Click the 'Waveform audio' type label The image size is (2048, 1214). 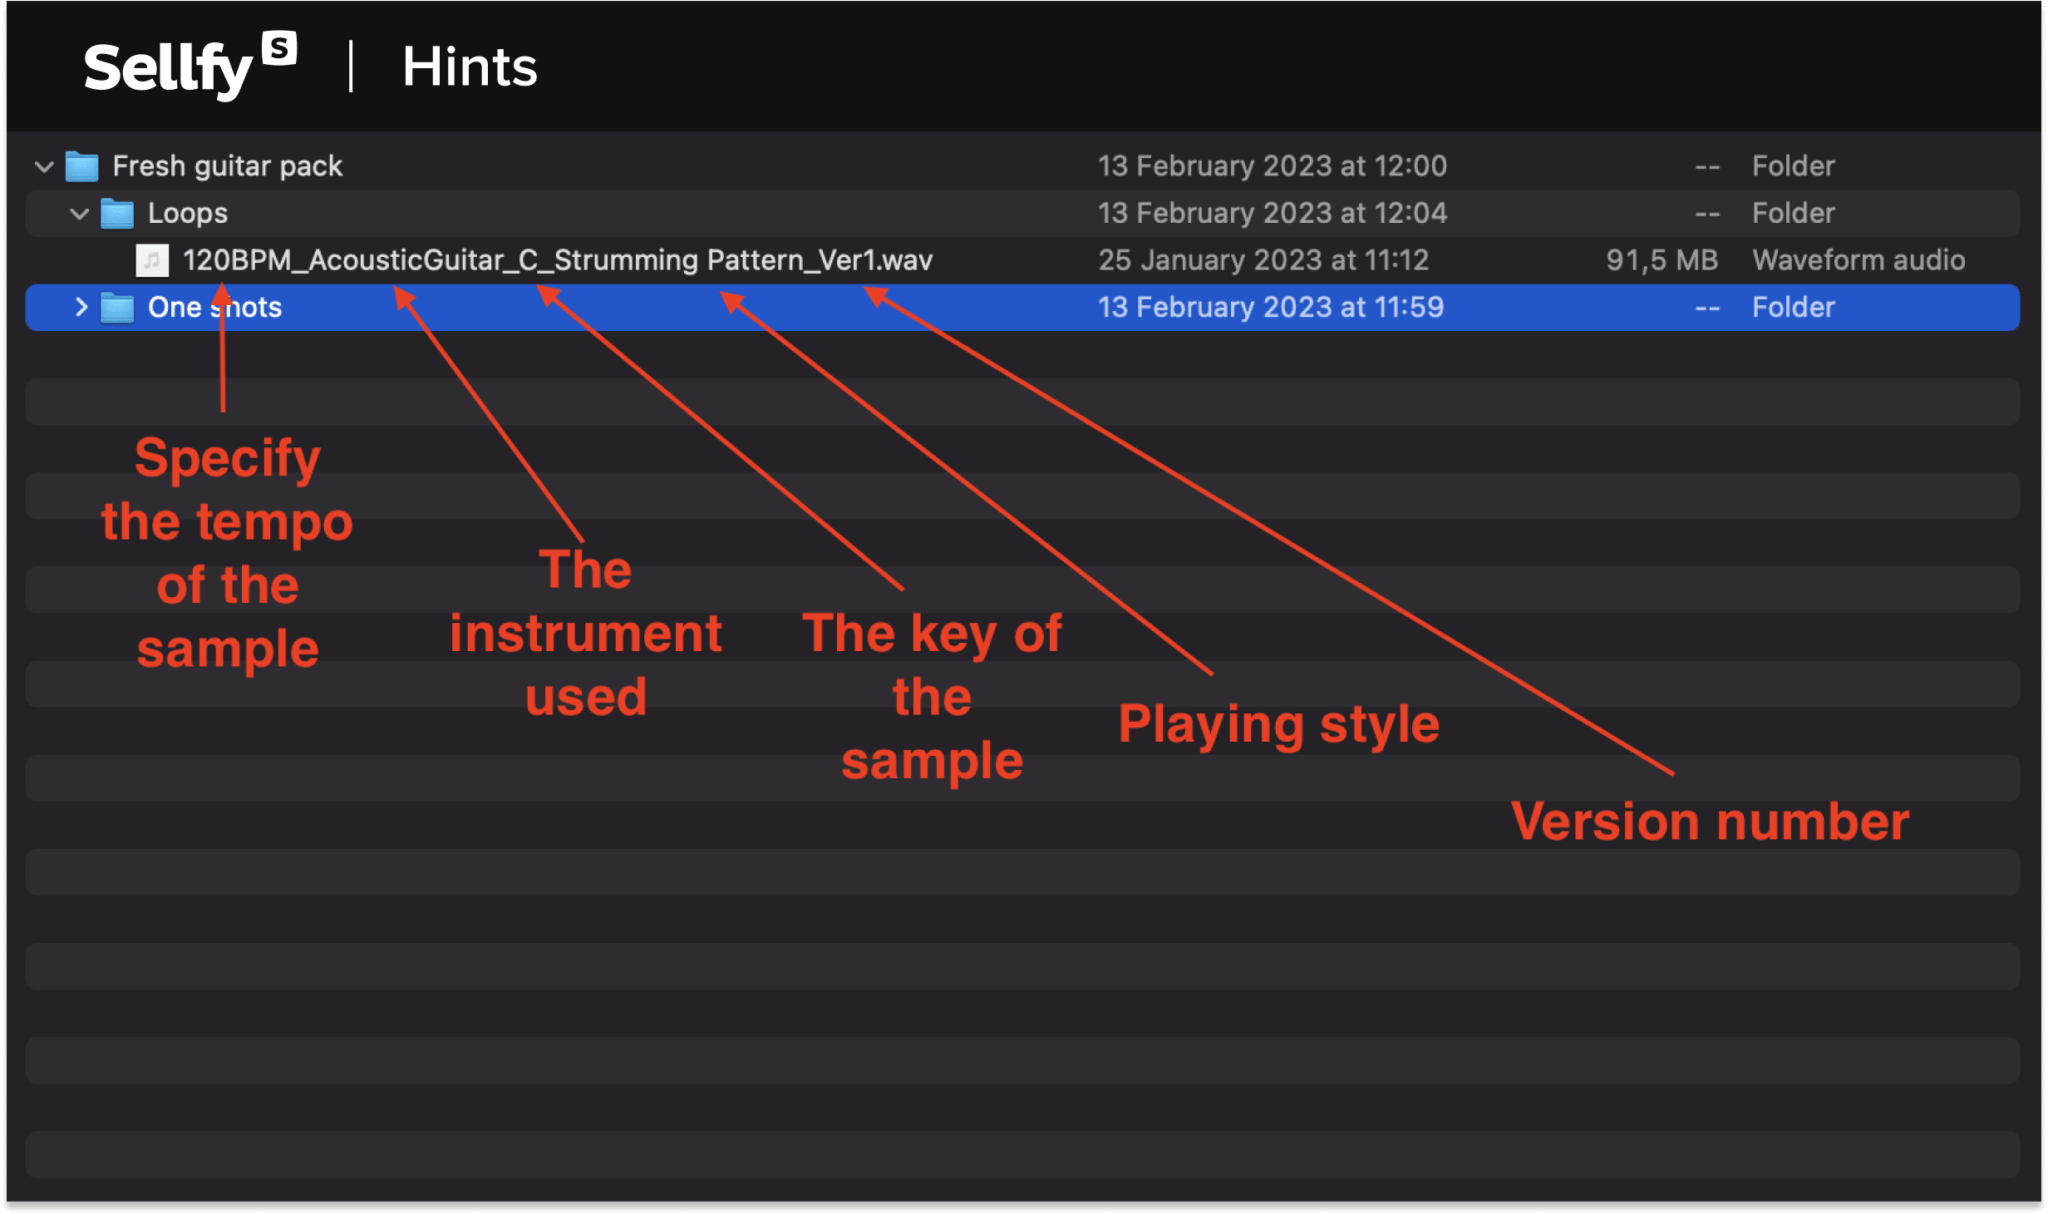[1859, 260]
